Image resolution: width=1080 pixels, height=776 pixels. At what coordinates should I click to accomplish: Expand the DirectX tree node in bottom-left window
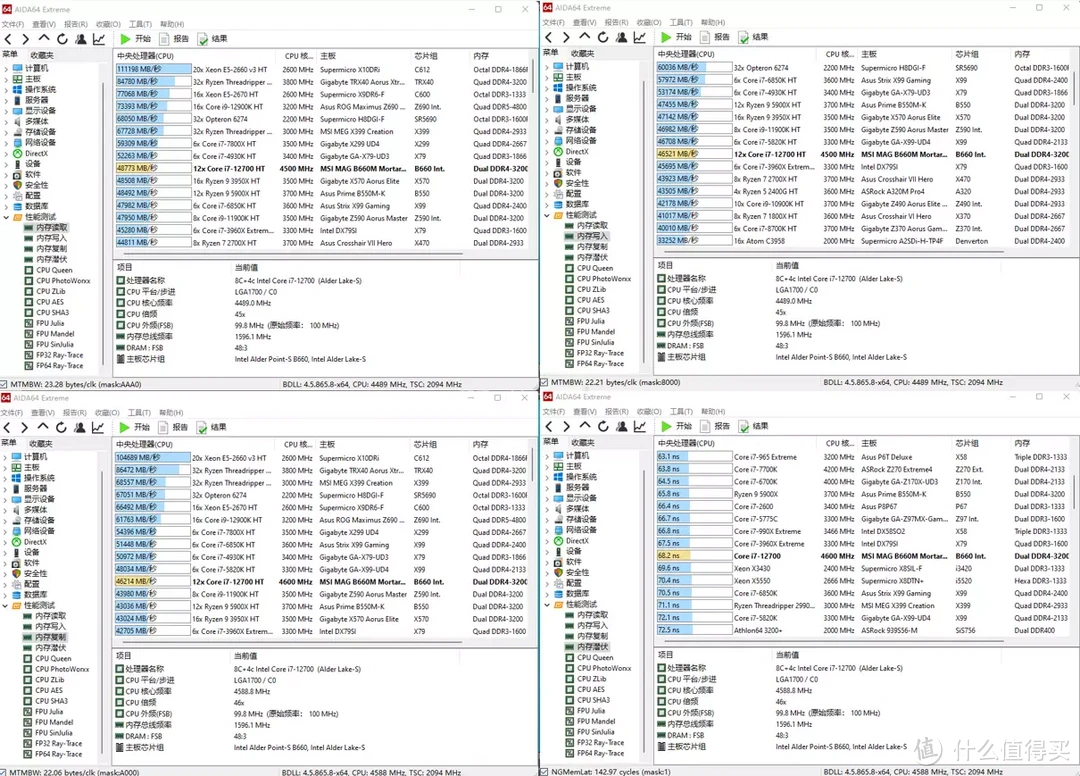6,542
